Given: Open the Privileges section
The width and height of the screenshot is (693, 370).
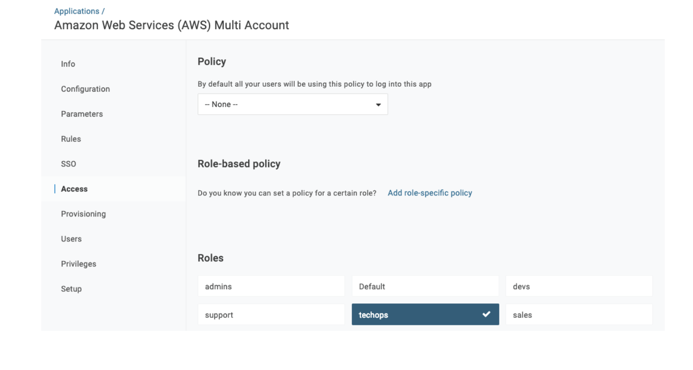Looking at the screenshot, I should (78, 264).
